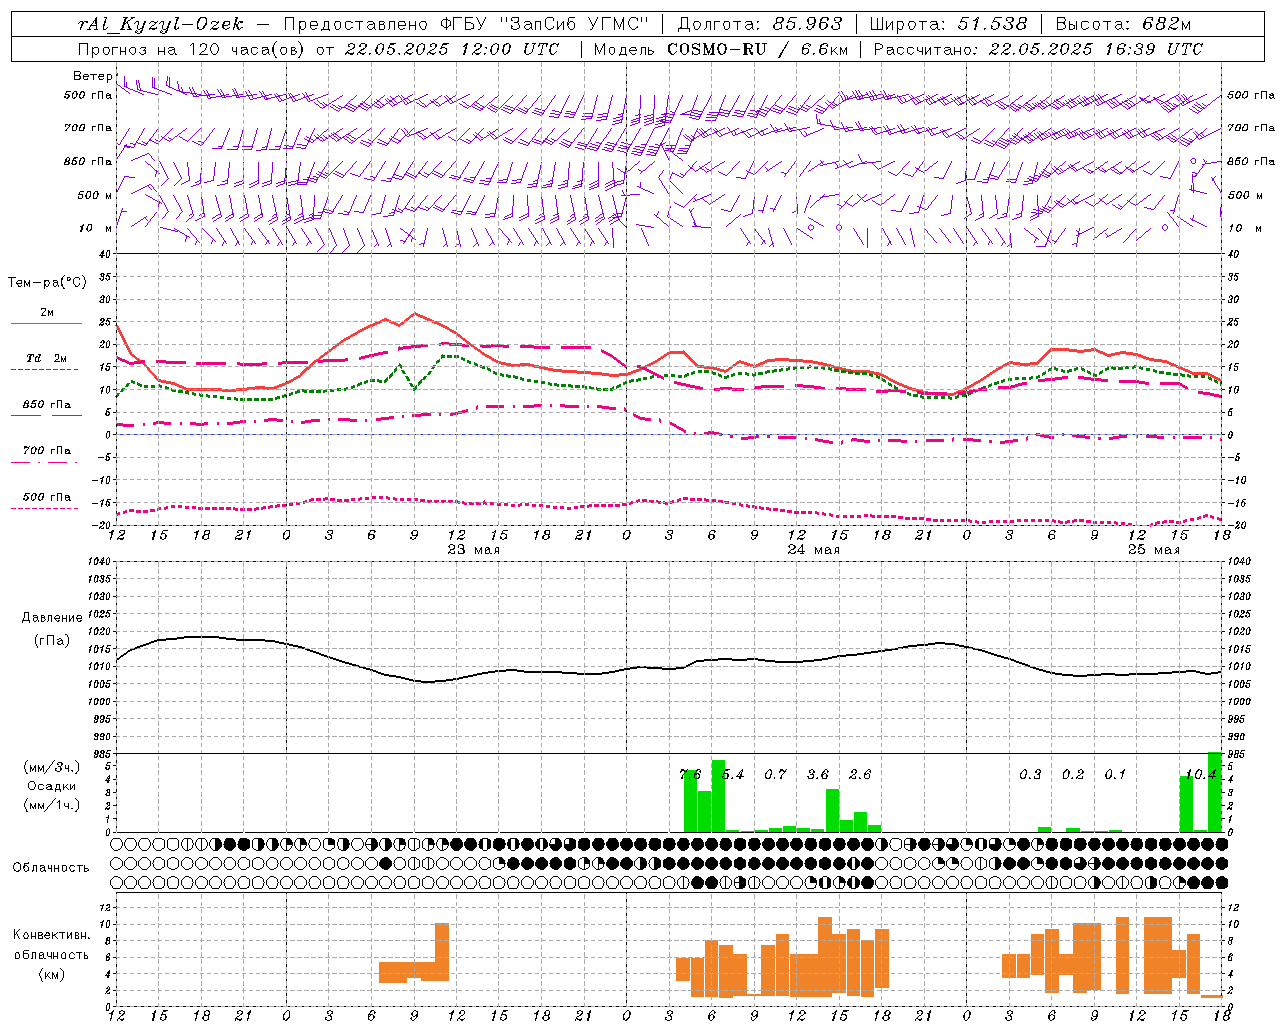The image size is (1280, 1024).
Task: Click the solid red 2м legend line
Action: click(47, 323)
